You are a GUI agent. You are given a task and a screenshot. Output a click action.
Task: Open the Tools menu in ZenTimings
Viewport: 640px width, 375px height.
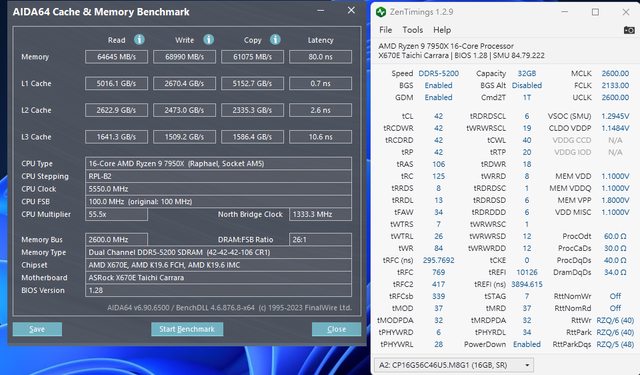(413, 30)
